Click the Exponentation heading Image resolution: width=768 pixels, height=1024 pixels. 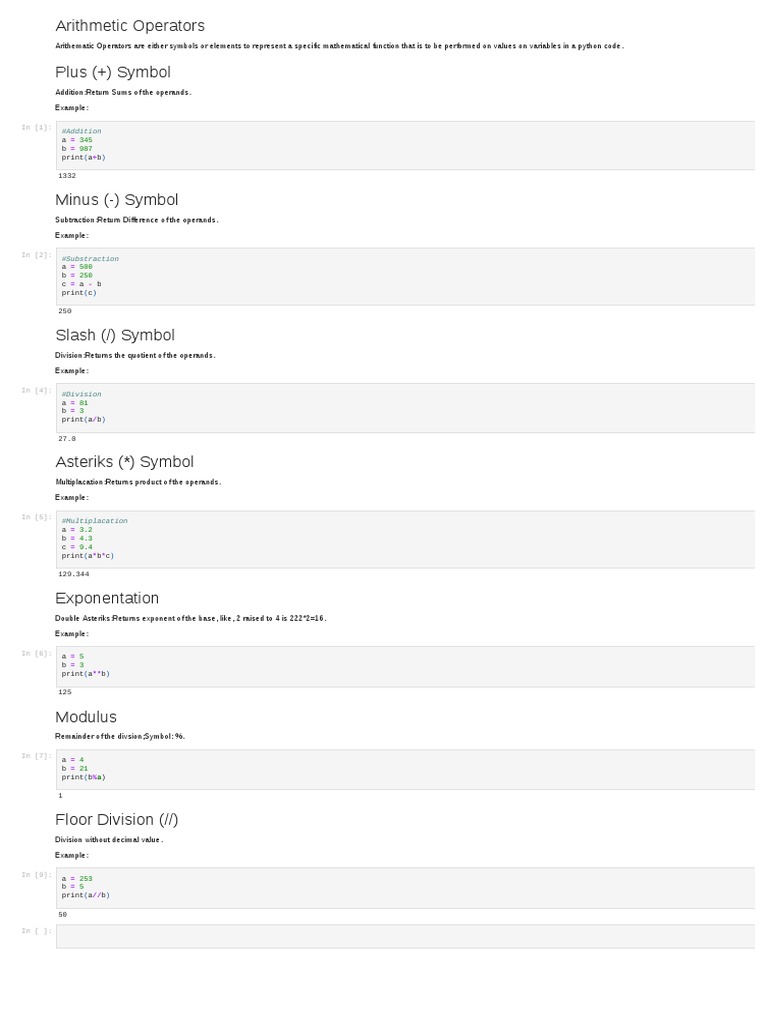click(x=107, y=598)
